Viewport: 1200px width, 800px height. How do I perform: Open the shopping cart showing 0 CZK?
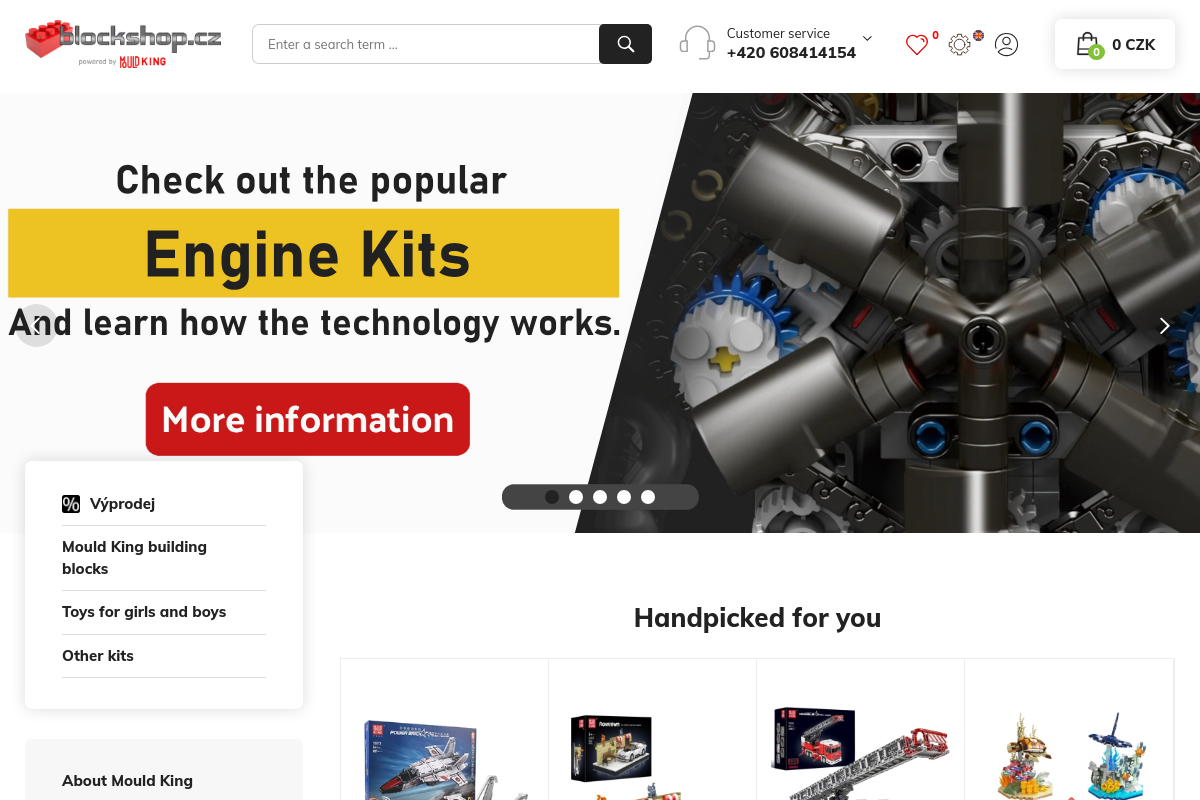click(1115, 44)
